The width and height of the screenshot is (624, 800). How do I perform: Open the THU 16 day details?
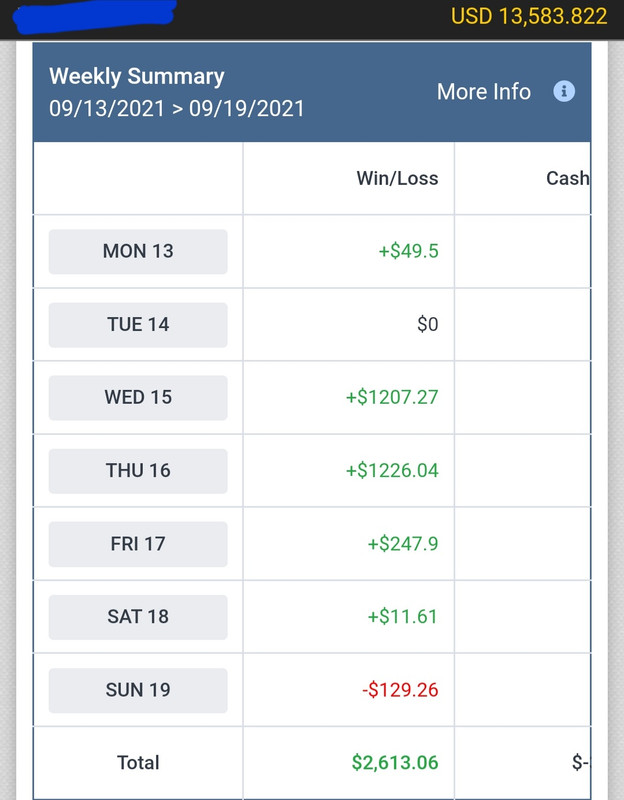tap(138, 470)
